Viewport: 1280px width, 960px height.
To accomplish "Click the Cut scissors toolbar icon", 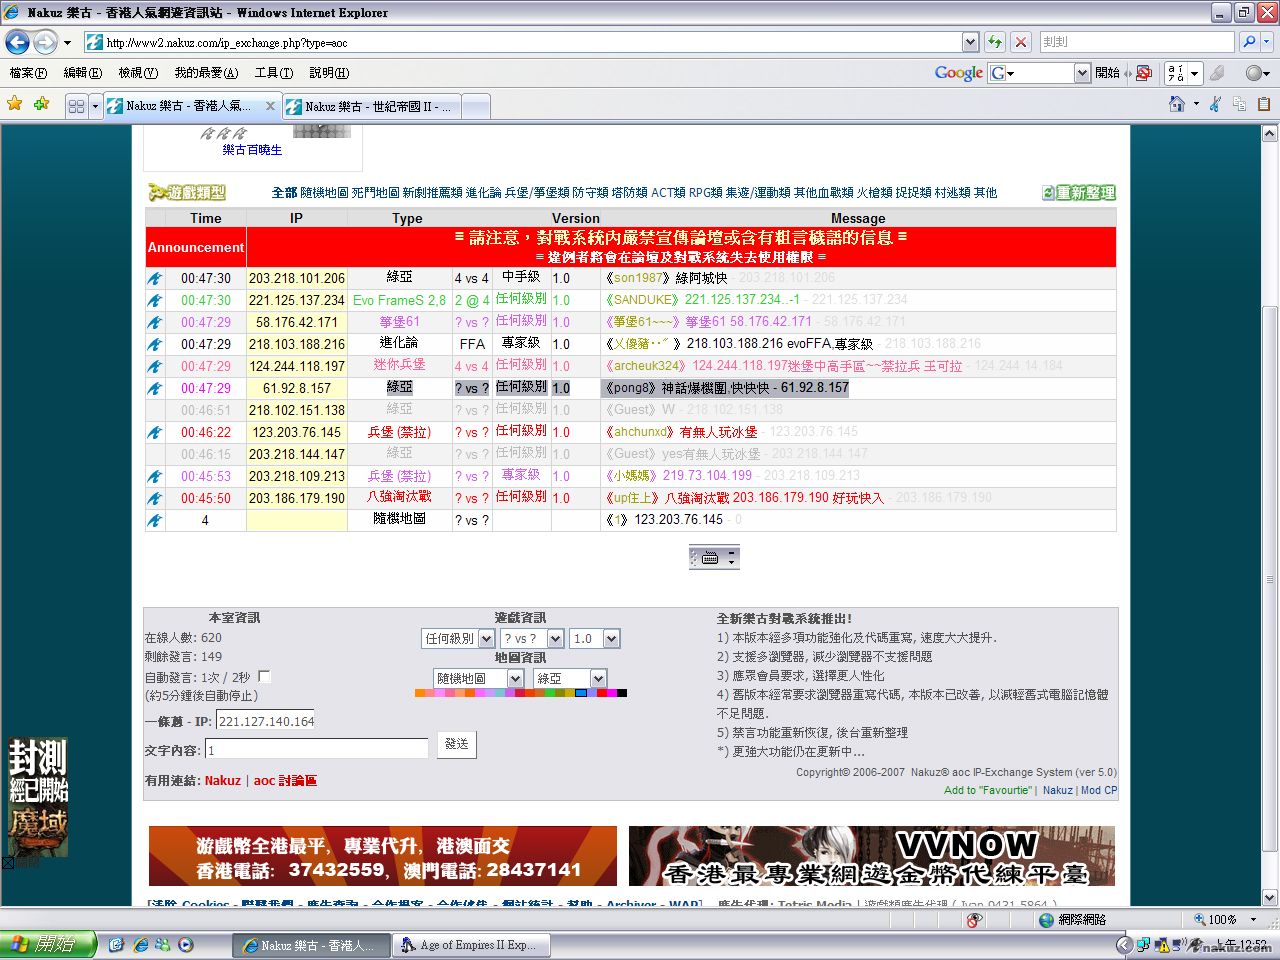I will (x=1216, y=104).
